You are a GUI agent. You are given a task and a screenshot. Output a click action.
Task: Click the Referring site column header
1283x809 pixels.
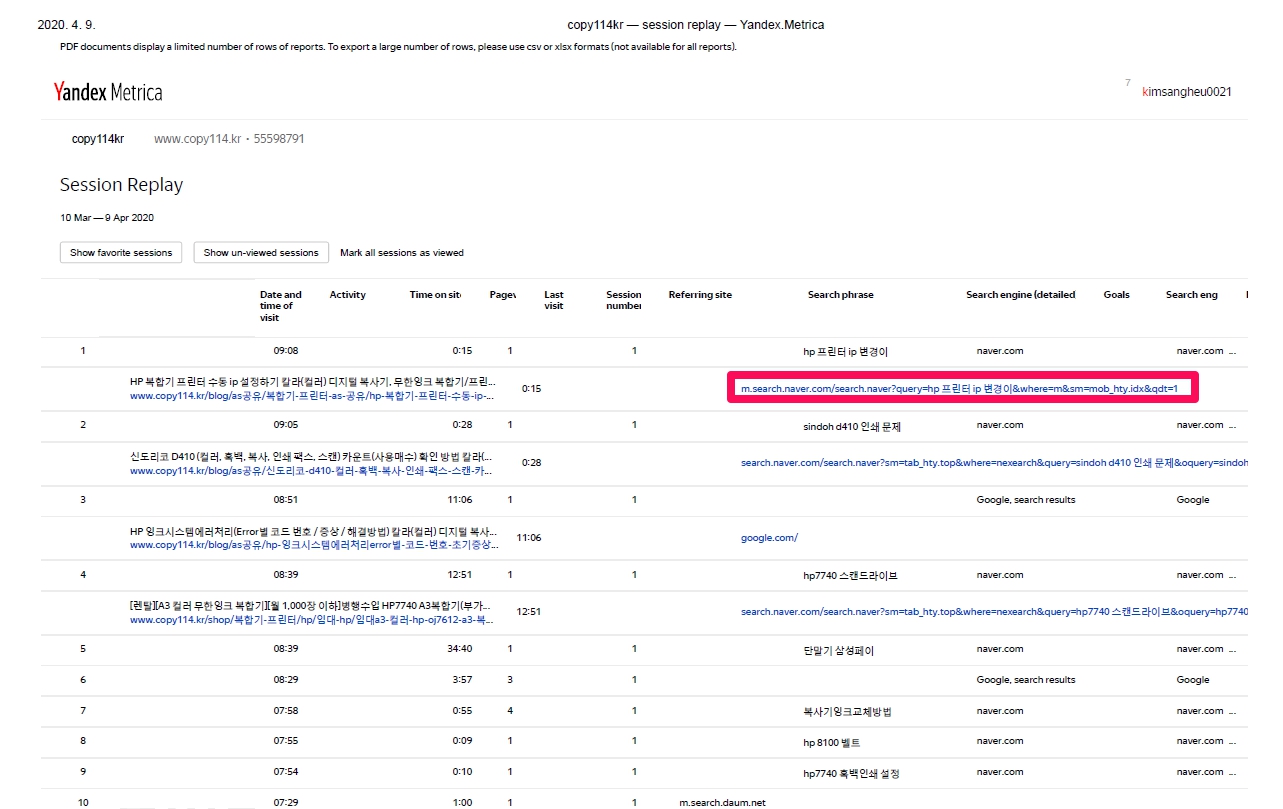pos(700,295)
